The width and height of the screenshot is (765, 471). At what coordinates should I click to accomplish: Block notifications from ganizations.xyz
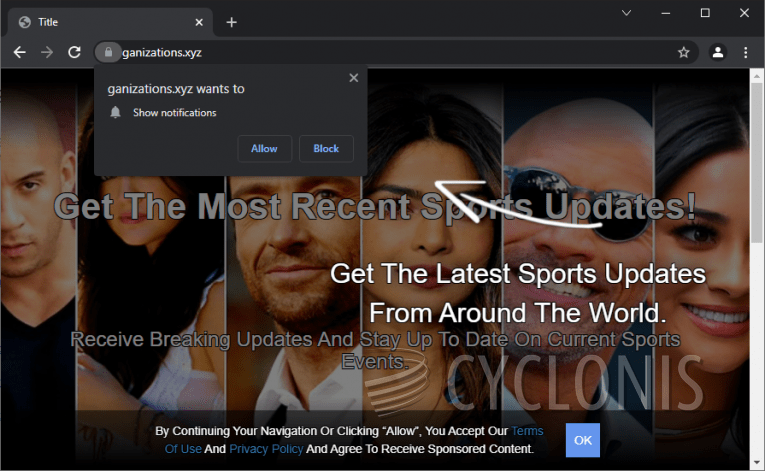326,149
